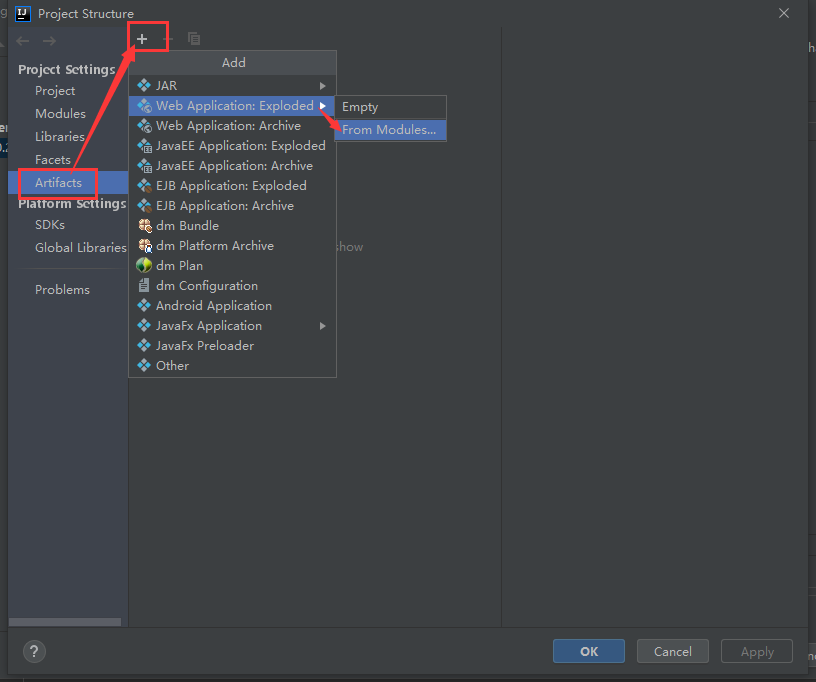Click the IntelliJ logo in title bar
The image size is (816, 682).
(23, 14)
